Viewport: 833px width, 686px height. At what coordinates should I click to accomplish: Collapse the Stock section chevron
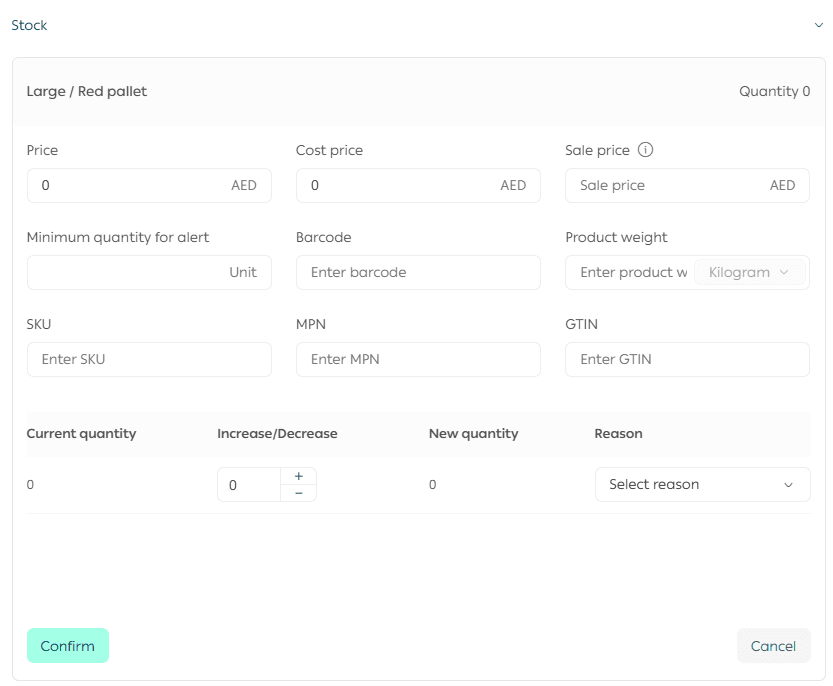818,26
